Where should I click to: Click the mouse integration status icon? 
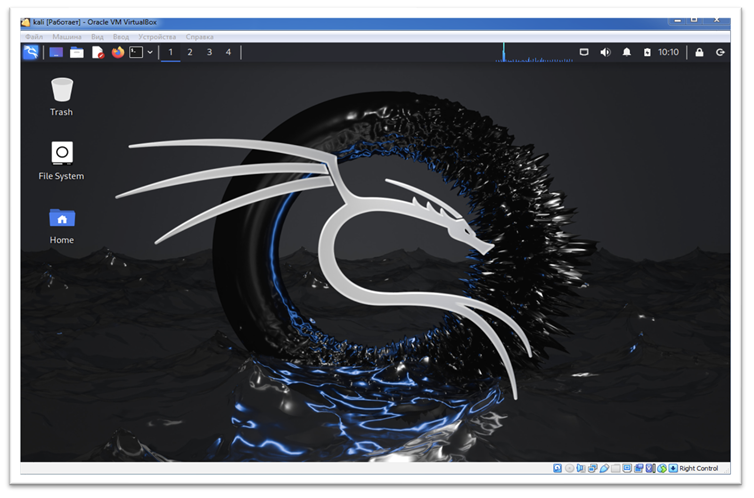click(662, 468)
